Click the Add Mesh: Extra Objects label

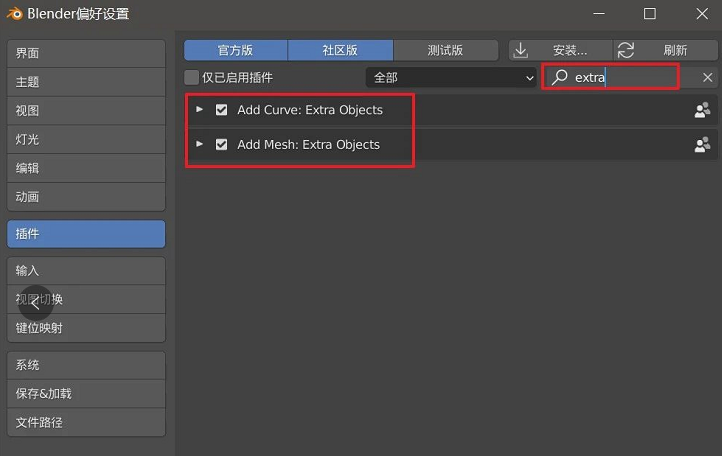click(309, 145)
